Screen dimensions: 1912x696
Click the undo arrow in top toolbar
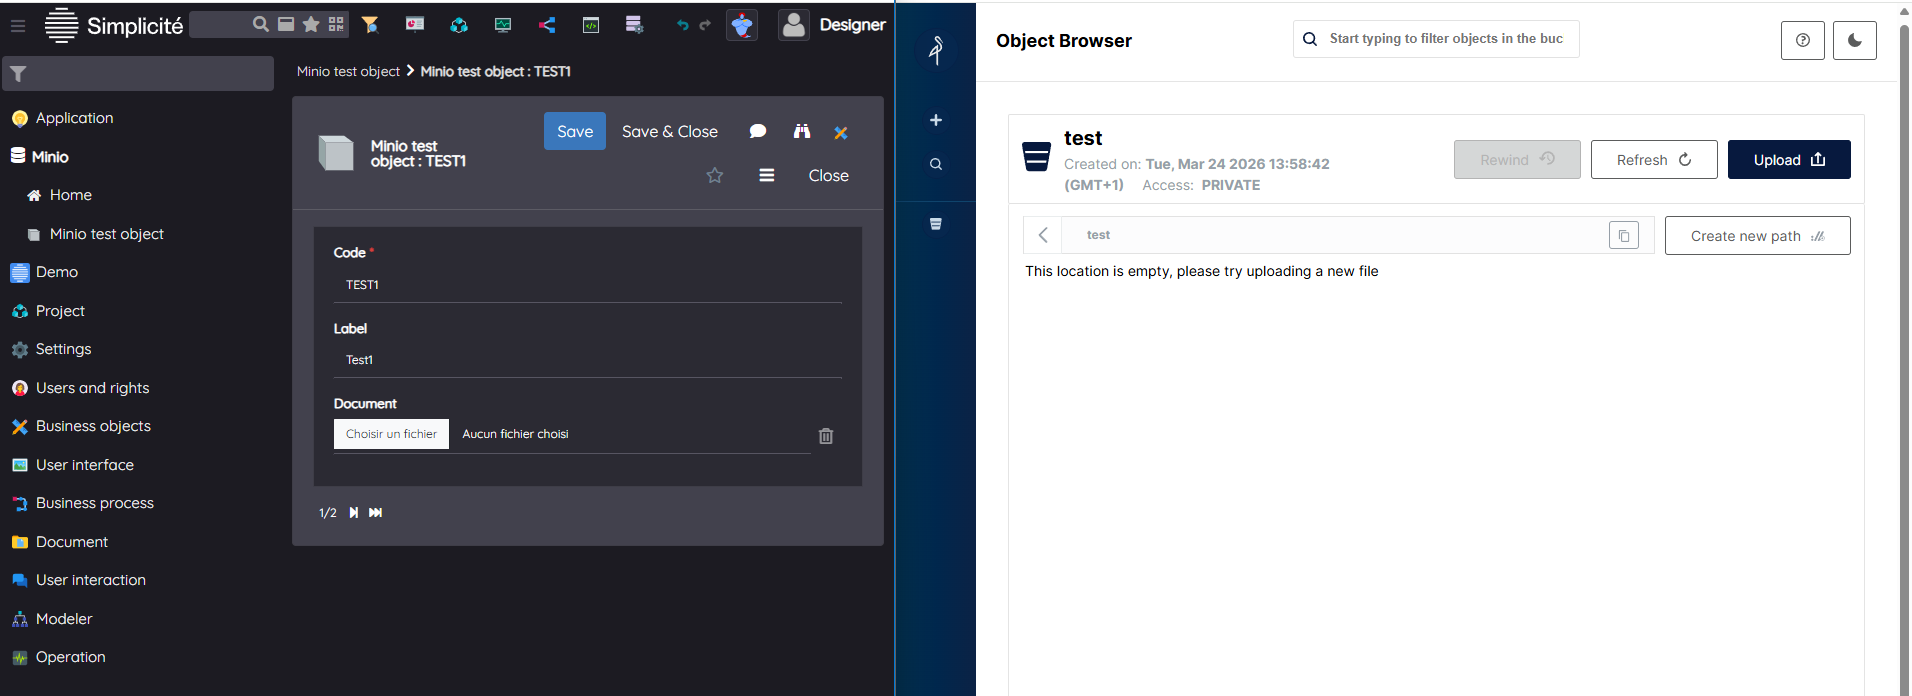682,26
